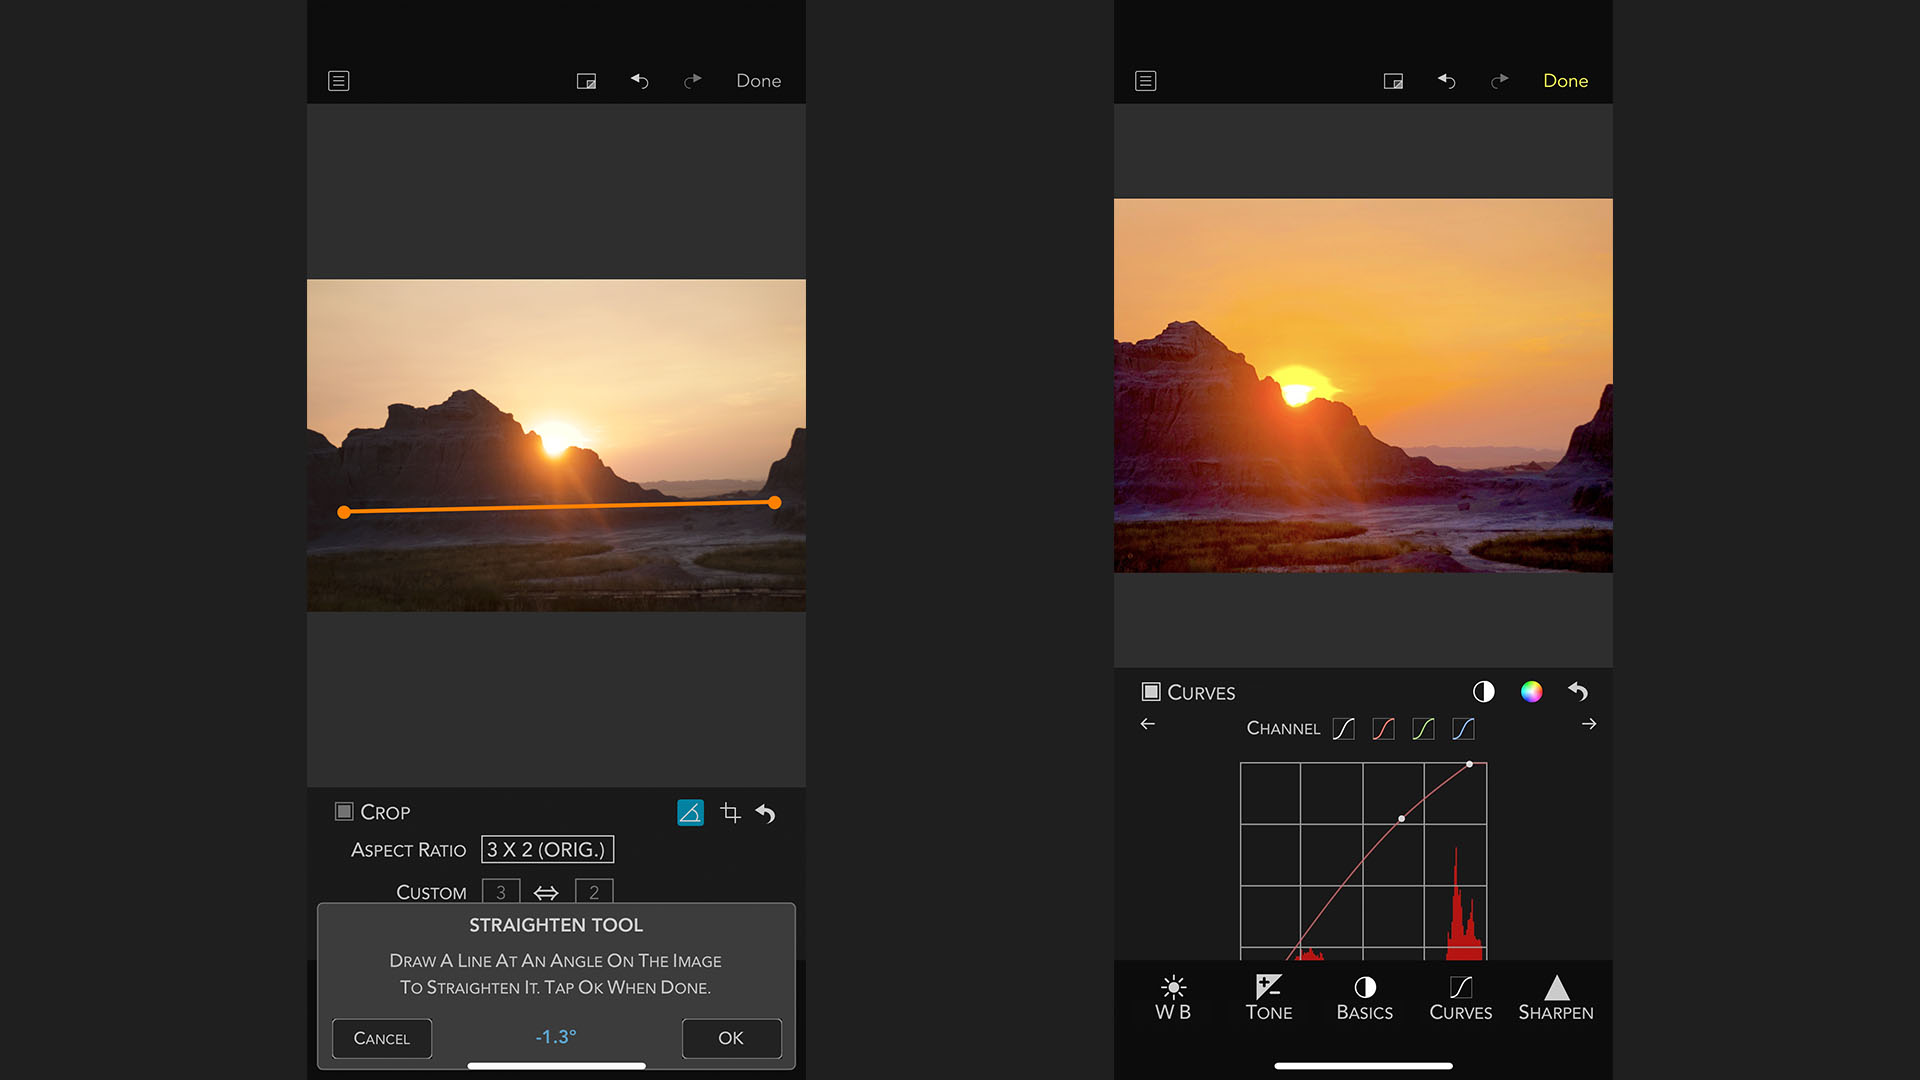The height and width of the screenshot is (1080, 1920).
Task: Enable the RGB composite channel curve
Action: coord(1344,728)
